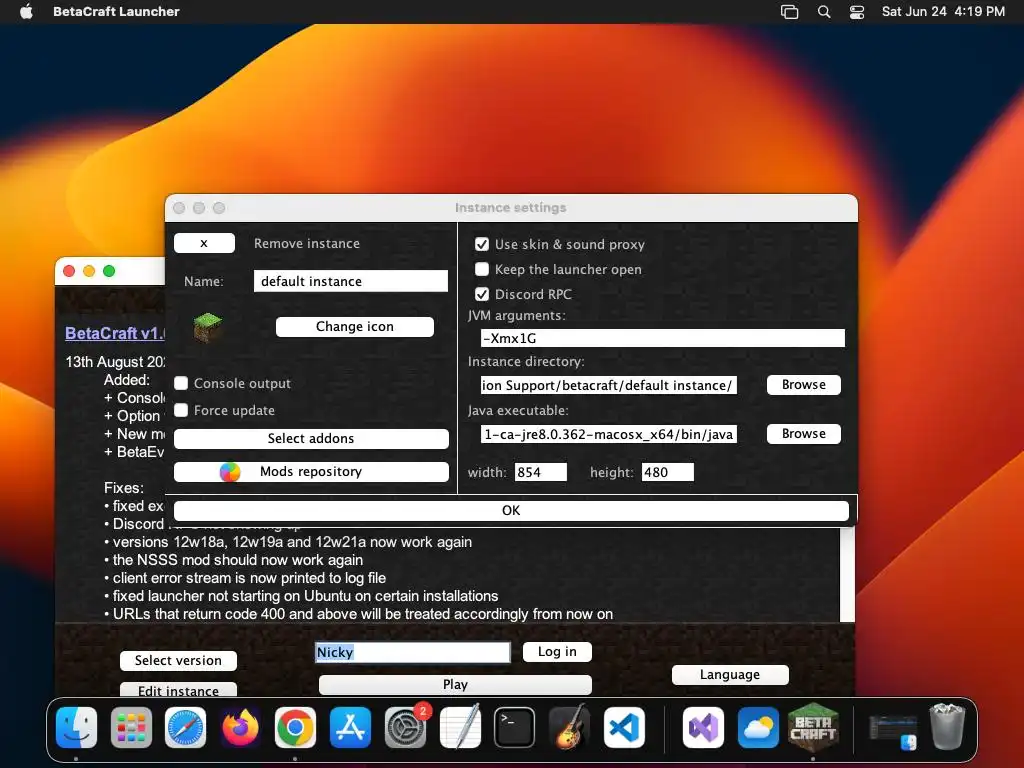This screenshot has height=768, width=1024.
Task: Click the Log in button
Action: (557, 652)
